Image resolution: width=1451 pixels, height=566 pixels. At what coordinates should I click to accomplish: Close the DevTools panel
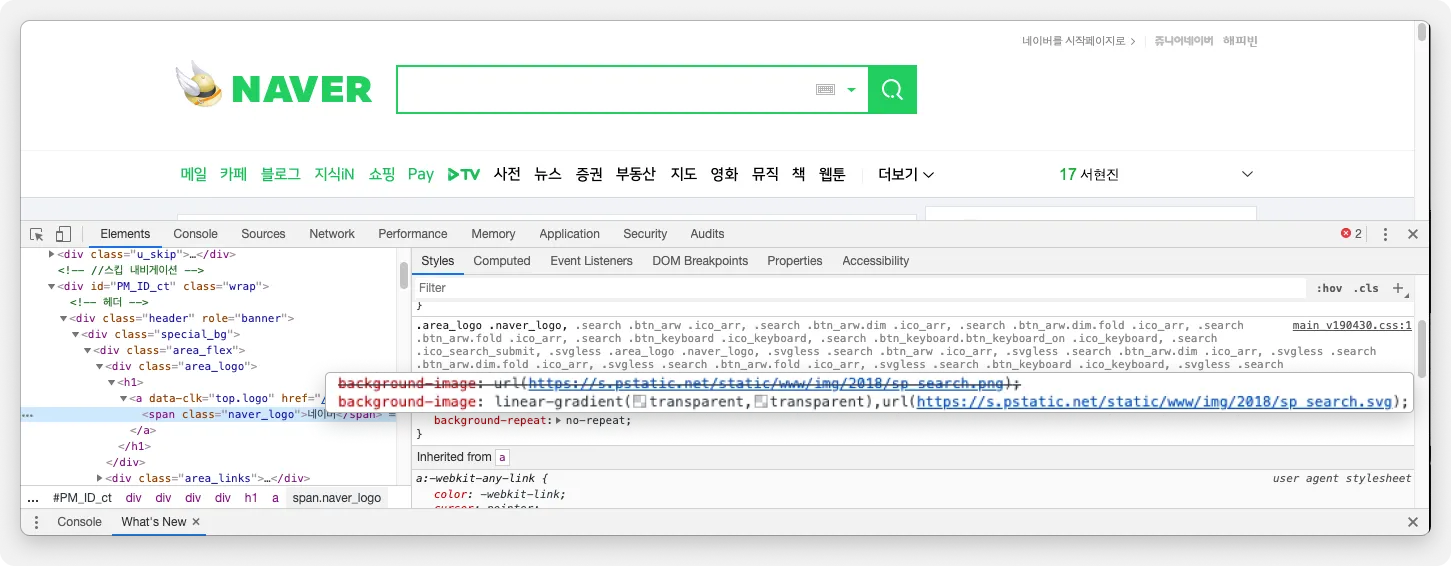(x=1413, y=234)
